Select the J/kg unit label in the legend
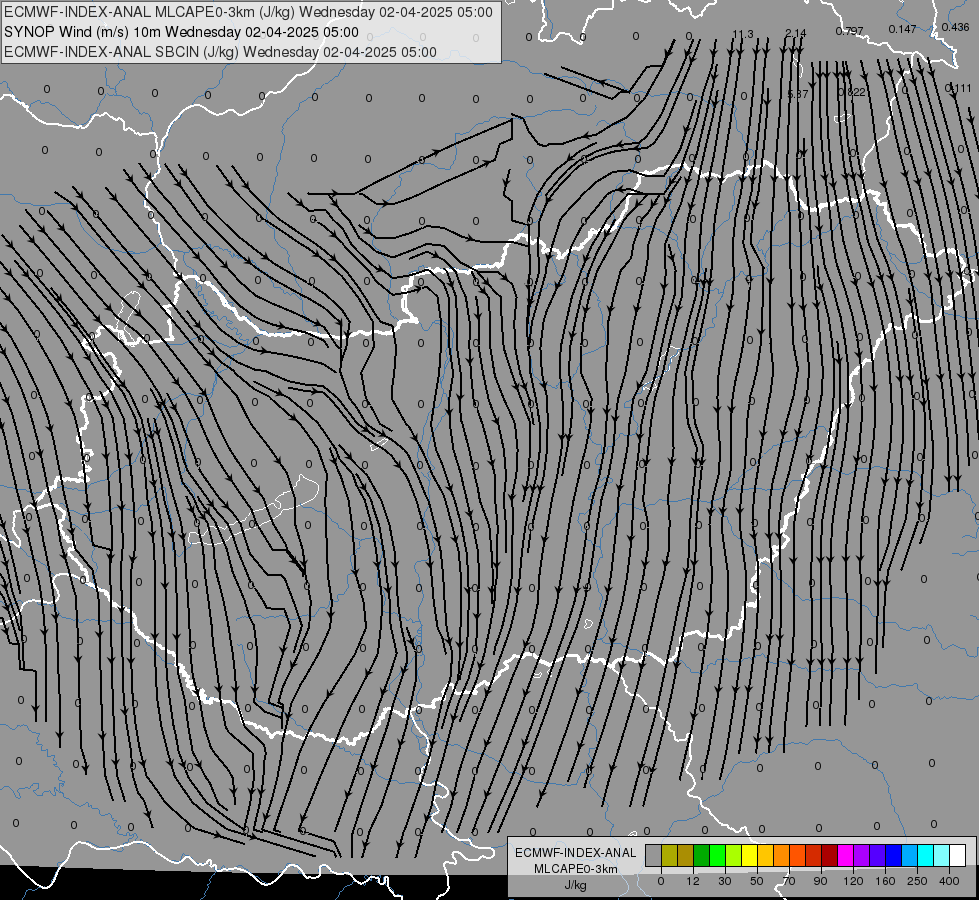The height and width of the screenshot is (900, 979). 576,885
